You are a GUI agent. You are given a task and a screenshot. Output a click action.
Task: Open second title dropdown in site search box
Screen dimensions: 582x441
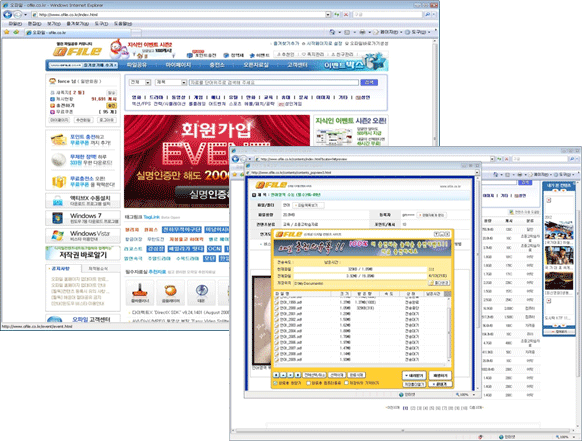coord(184,82)
